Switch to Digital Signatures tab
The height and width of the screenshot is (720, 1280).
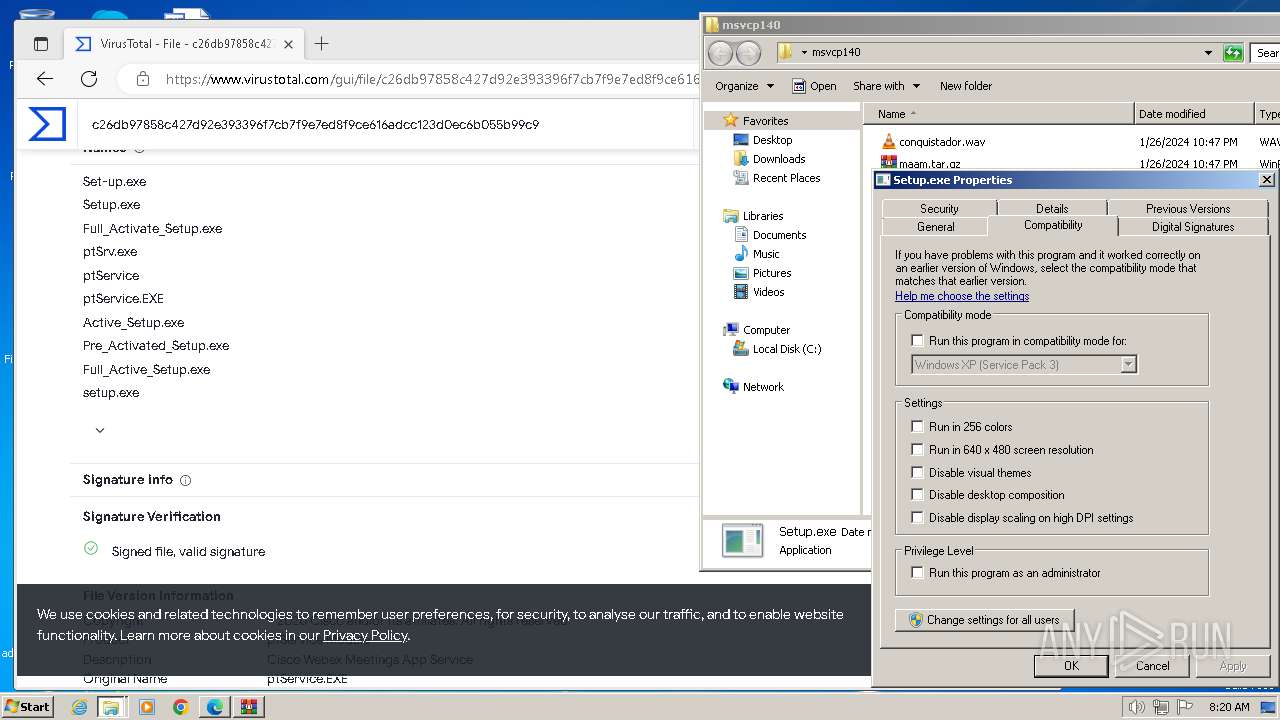tap(1193, 227)
